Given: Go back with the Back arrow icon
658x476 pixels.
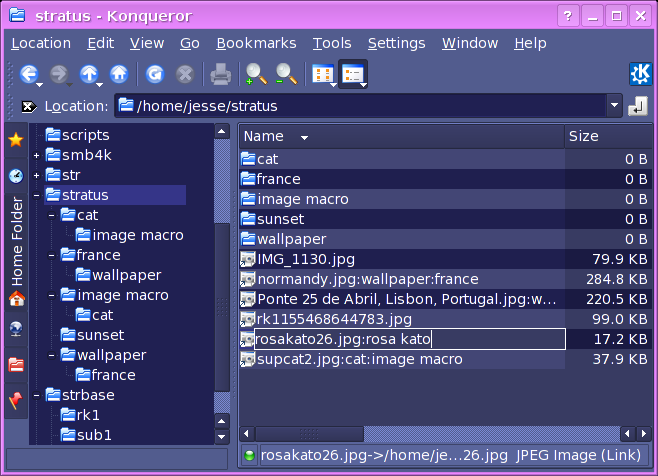Looking at the screenshot, I should [x=28, y=75].
